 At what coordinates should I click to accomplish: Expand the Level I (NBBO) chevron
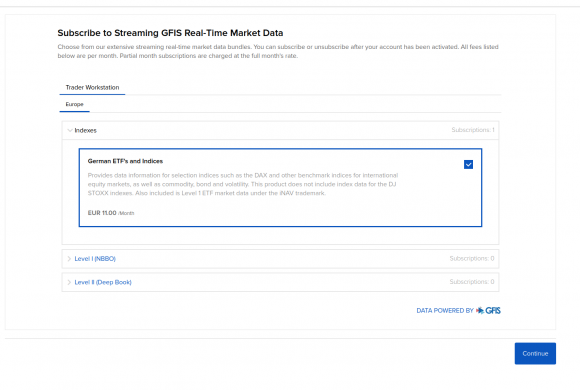click(69, 259)
